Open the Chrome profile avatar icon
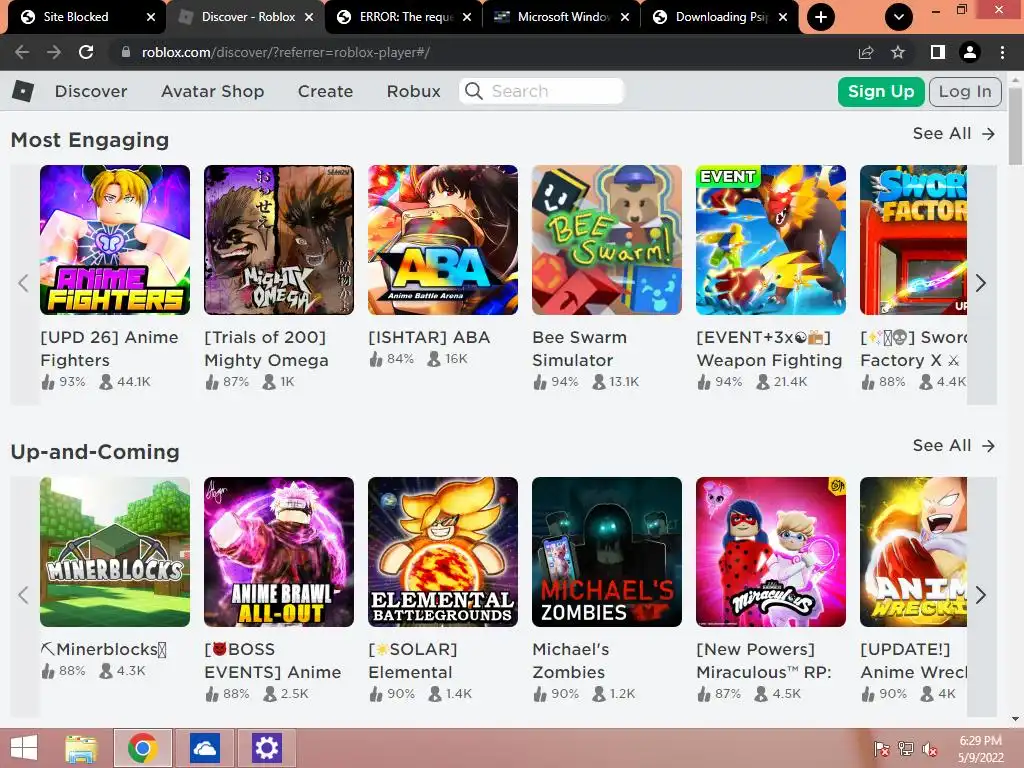The width and height of the screenshot is (1024, 768). (x=970, y=52)
